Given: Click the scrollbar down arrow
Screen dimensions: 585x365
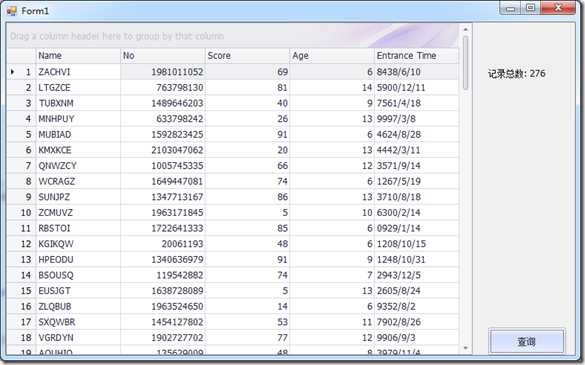Looking at the screenshot, I should 465,348.
